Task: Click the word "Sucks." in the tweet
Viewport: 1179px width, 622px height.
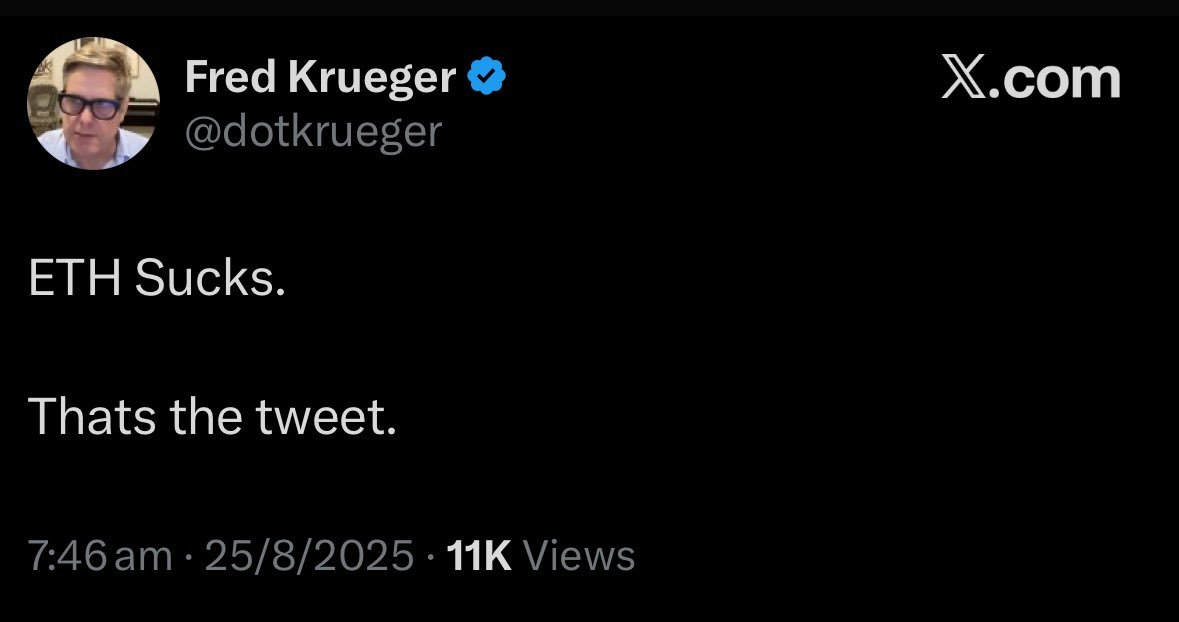Action: (x=209, y=280)
